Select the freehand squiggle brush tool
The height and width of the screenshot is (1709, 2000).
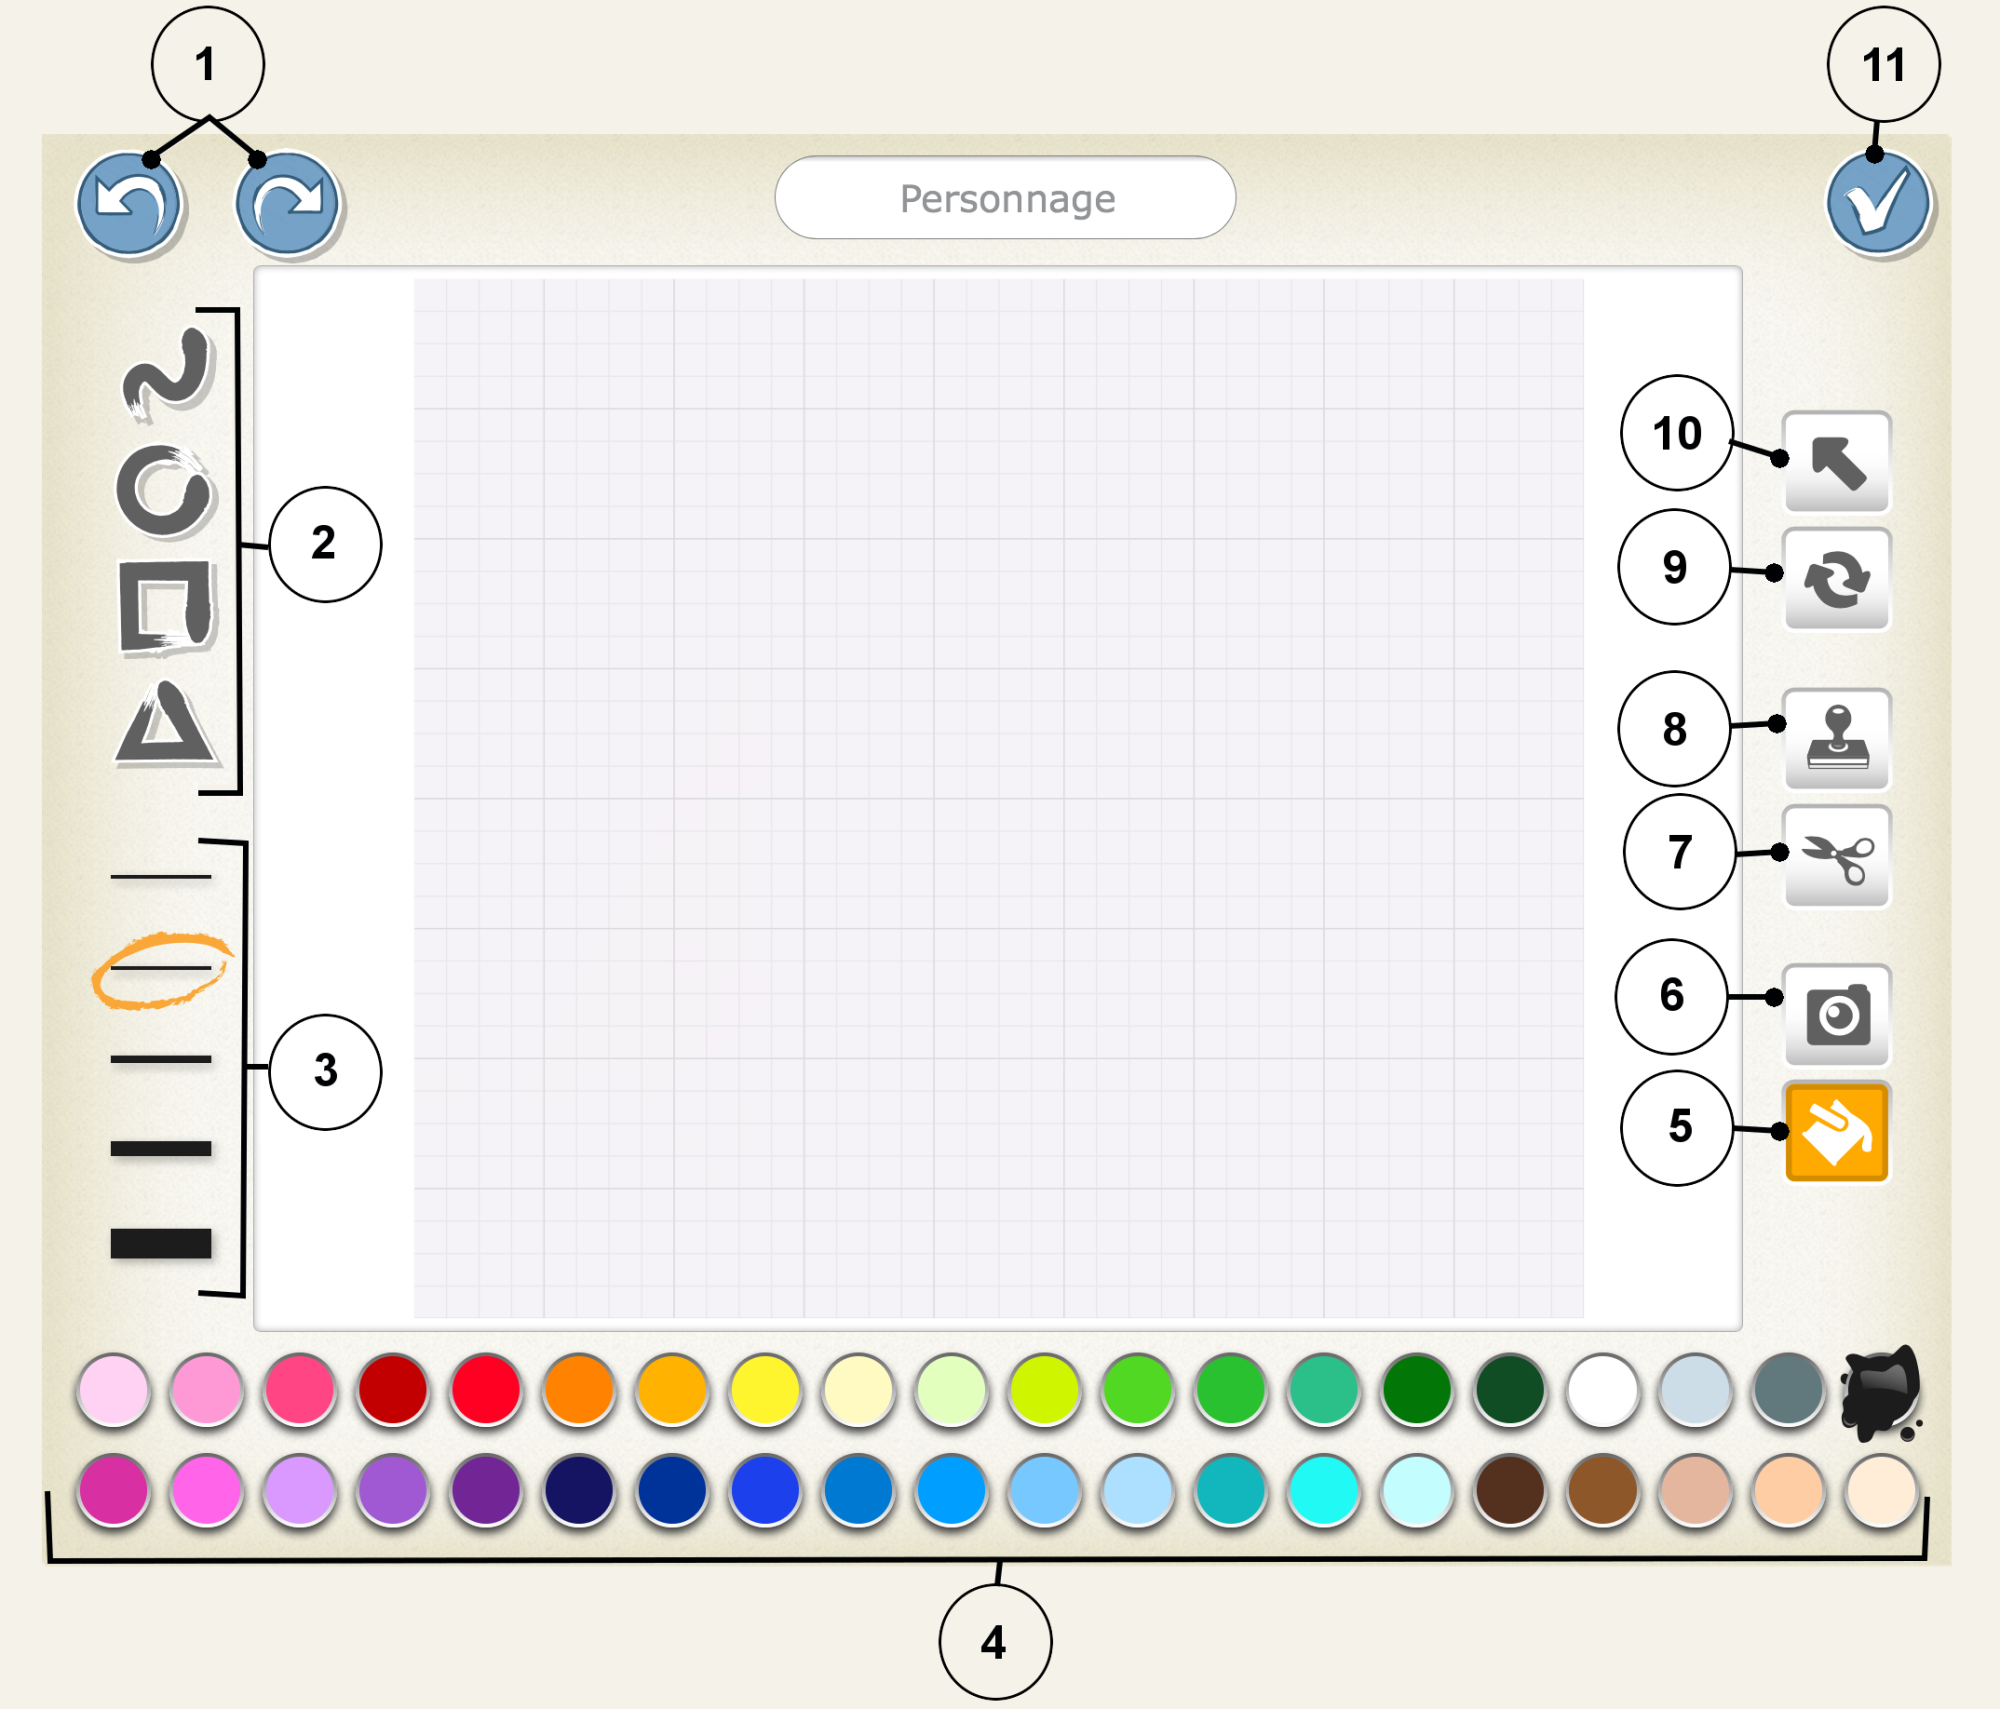click(167, 375)
